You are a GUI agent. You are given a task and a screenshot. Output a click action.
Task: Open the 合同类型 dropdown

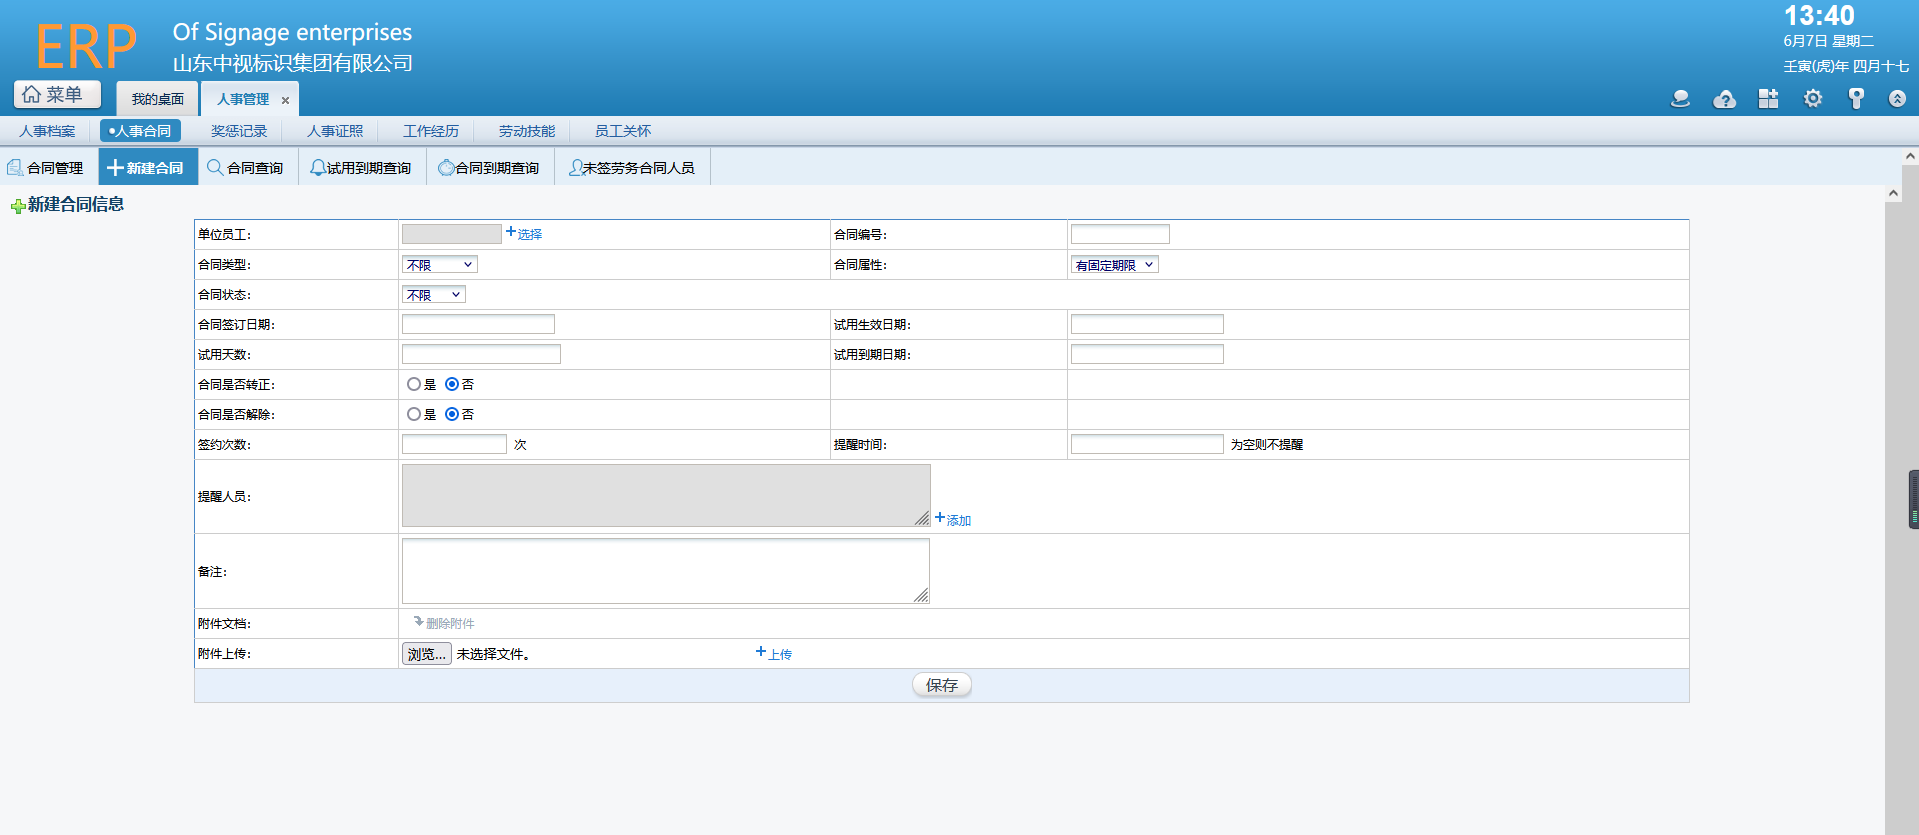(440, 264)
